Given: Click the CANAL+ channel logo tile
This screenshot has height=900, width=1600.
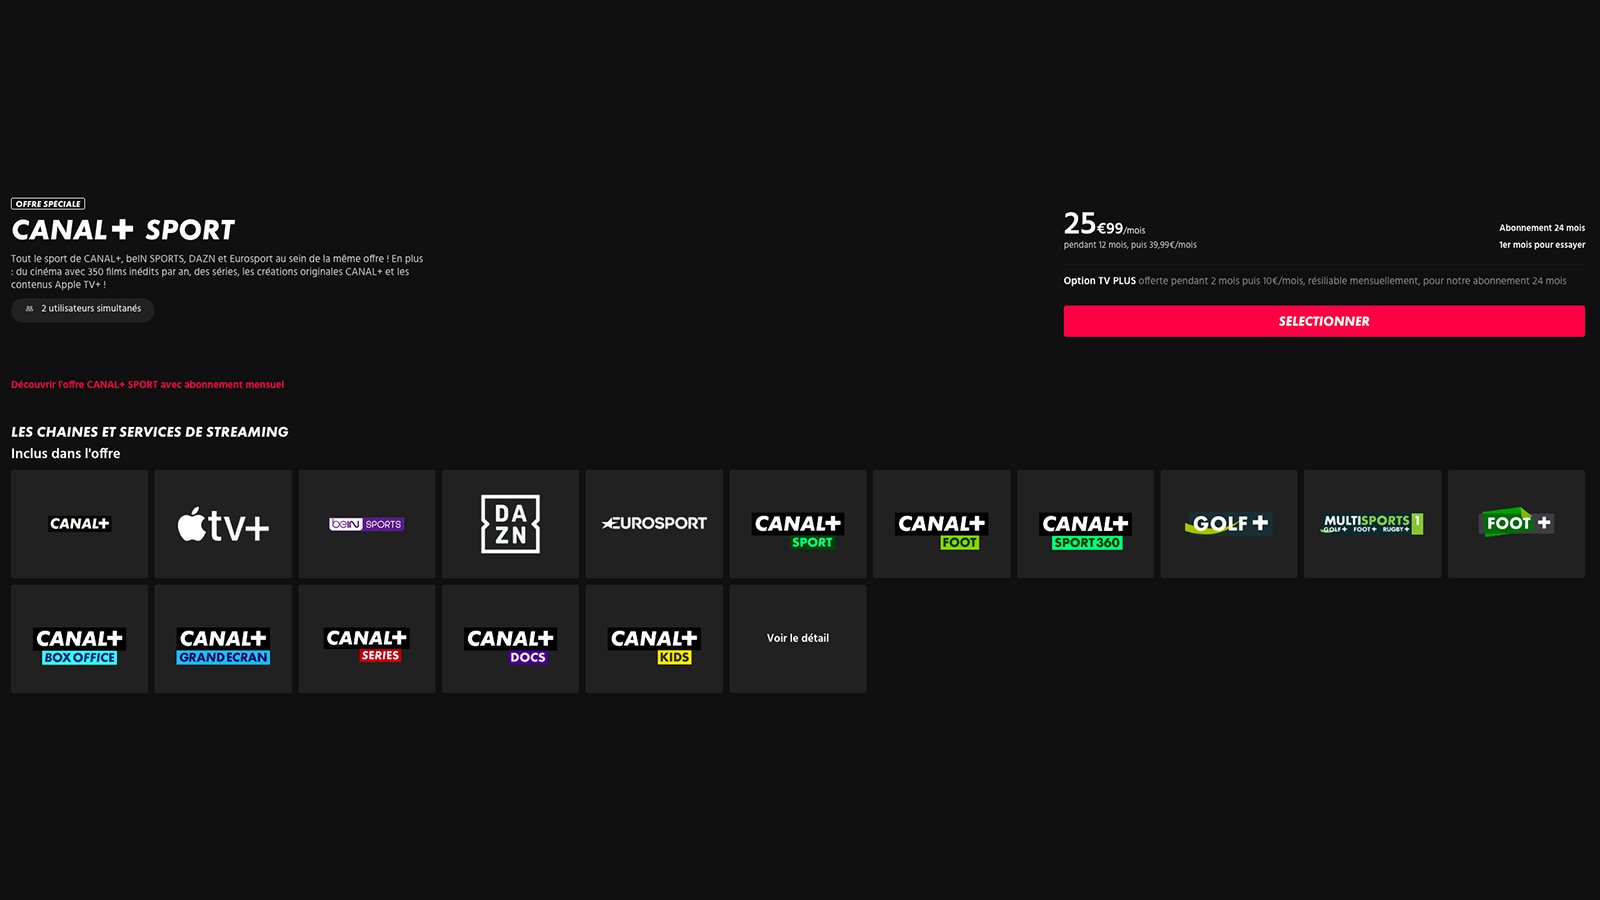Looking at the screenshot, I should pyautogui.click(x=79, y=524).
